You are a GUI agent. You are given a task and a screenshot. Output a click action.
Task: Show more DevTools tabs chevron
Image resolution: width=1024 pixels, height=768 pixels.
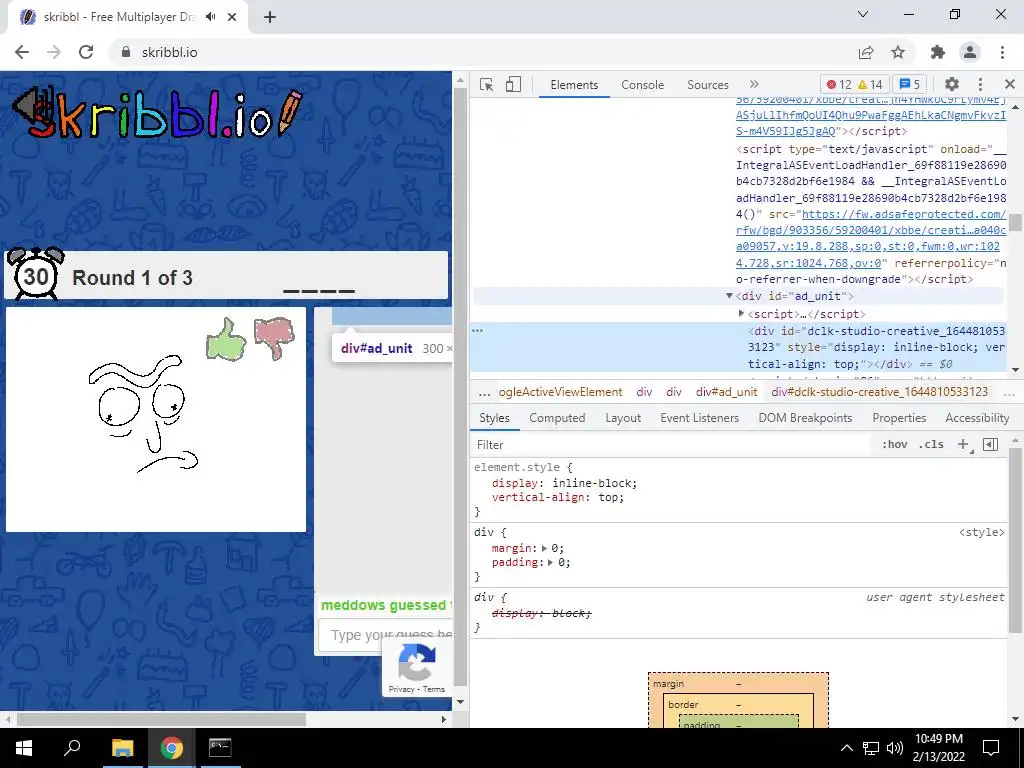point(754,84)
